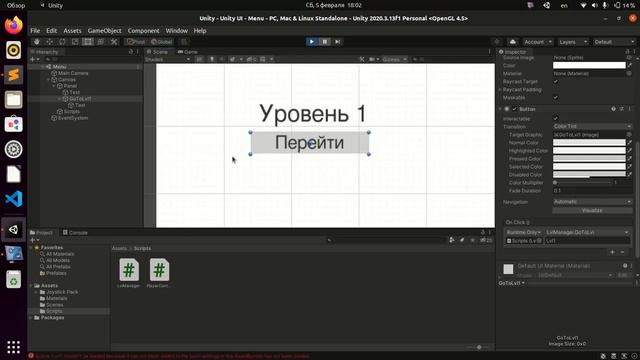This screenshot has height=360, width=640.
Task: Open the Component menu
Action: point(143,31)
